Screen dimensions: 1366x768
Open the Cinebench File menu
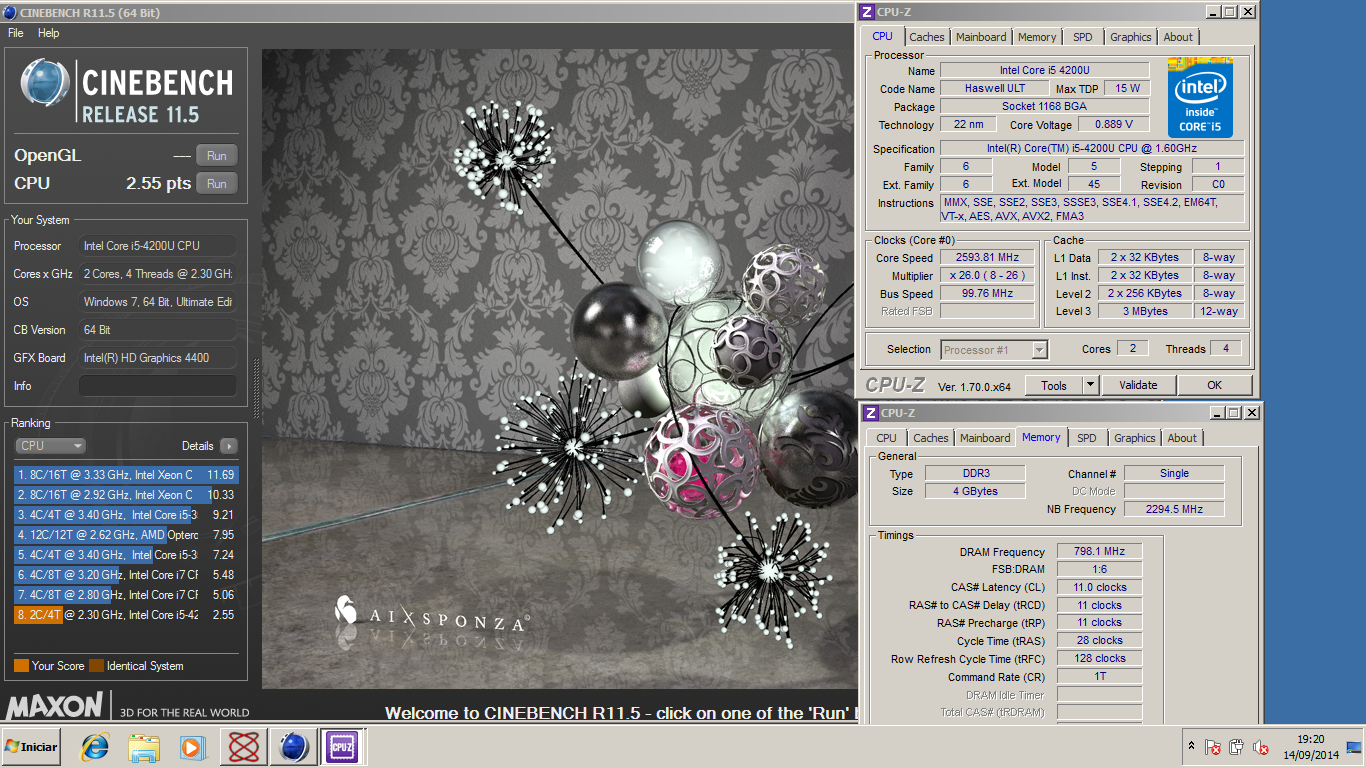click(16, 33)
